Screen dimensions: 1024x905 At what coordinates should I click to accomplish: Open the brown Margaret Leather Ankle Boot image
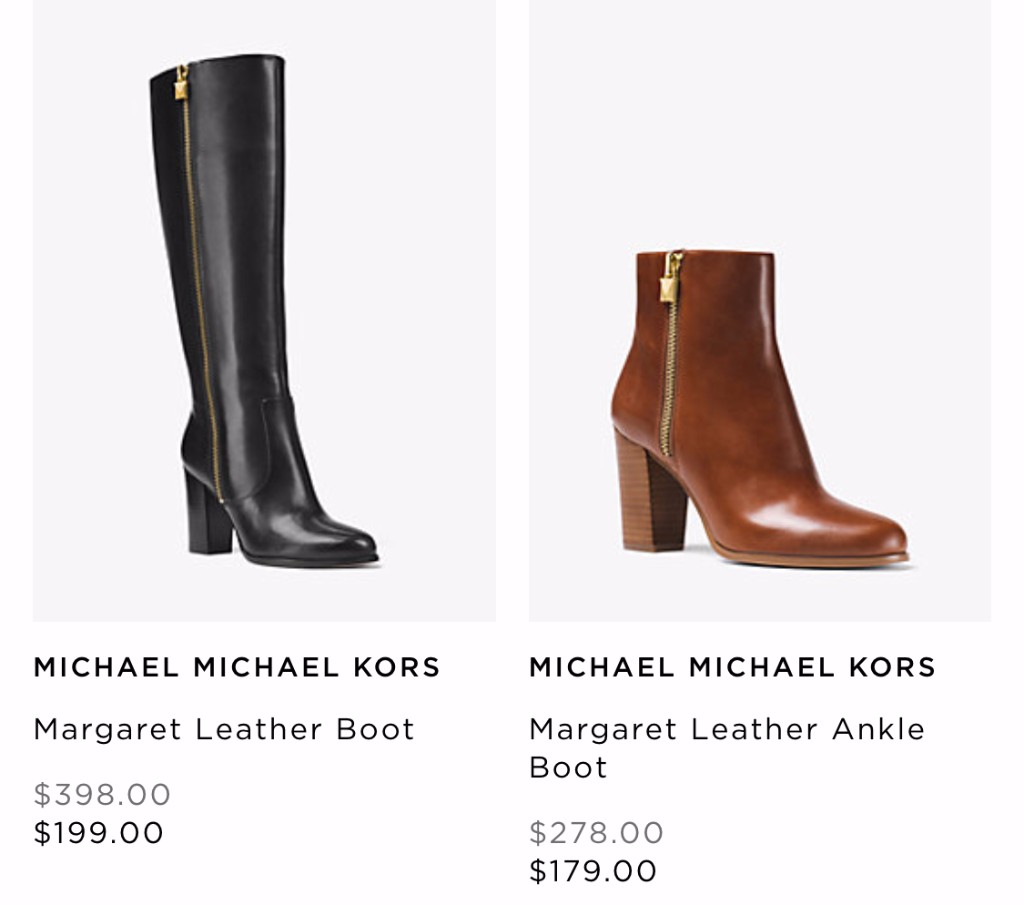[760, 310]
